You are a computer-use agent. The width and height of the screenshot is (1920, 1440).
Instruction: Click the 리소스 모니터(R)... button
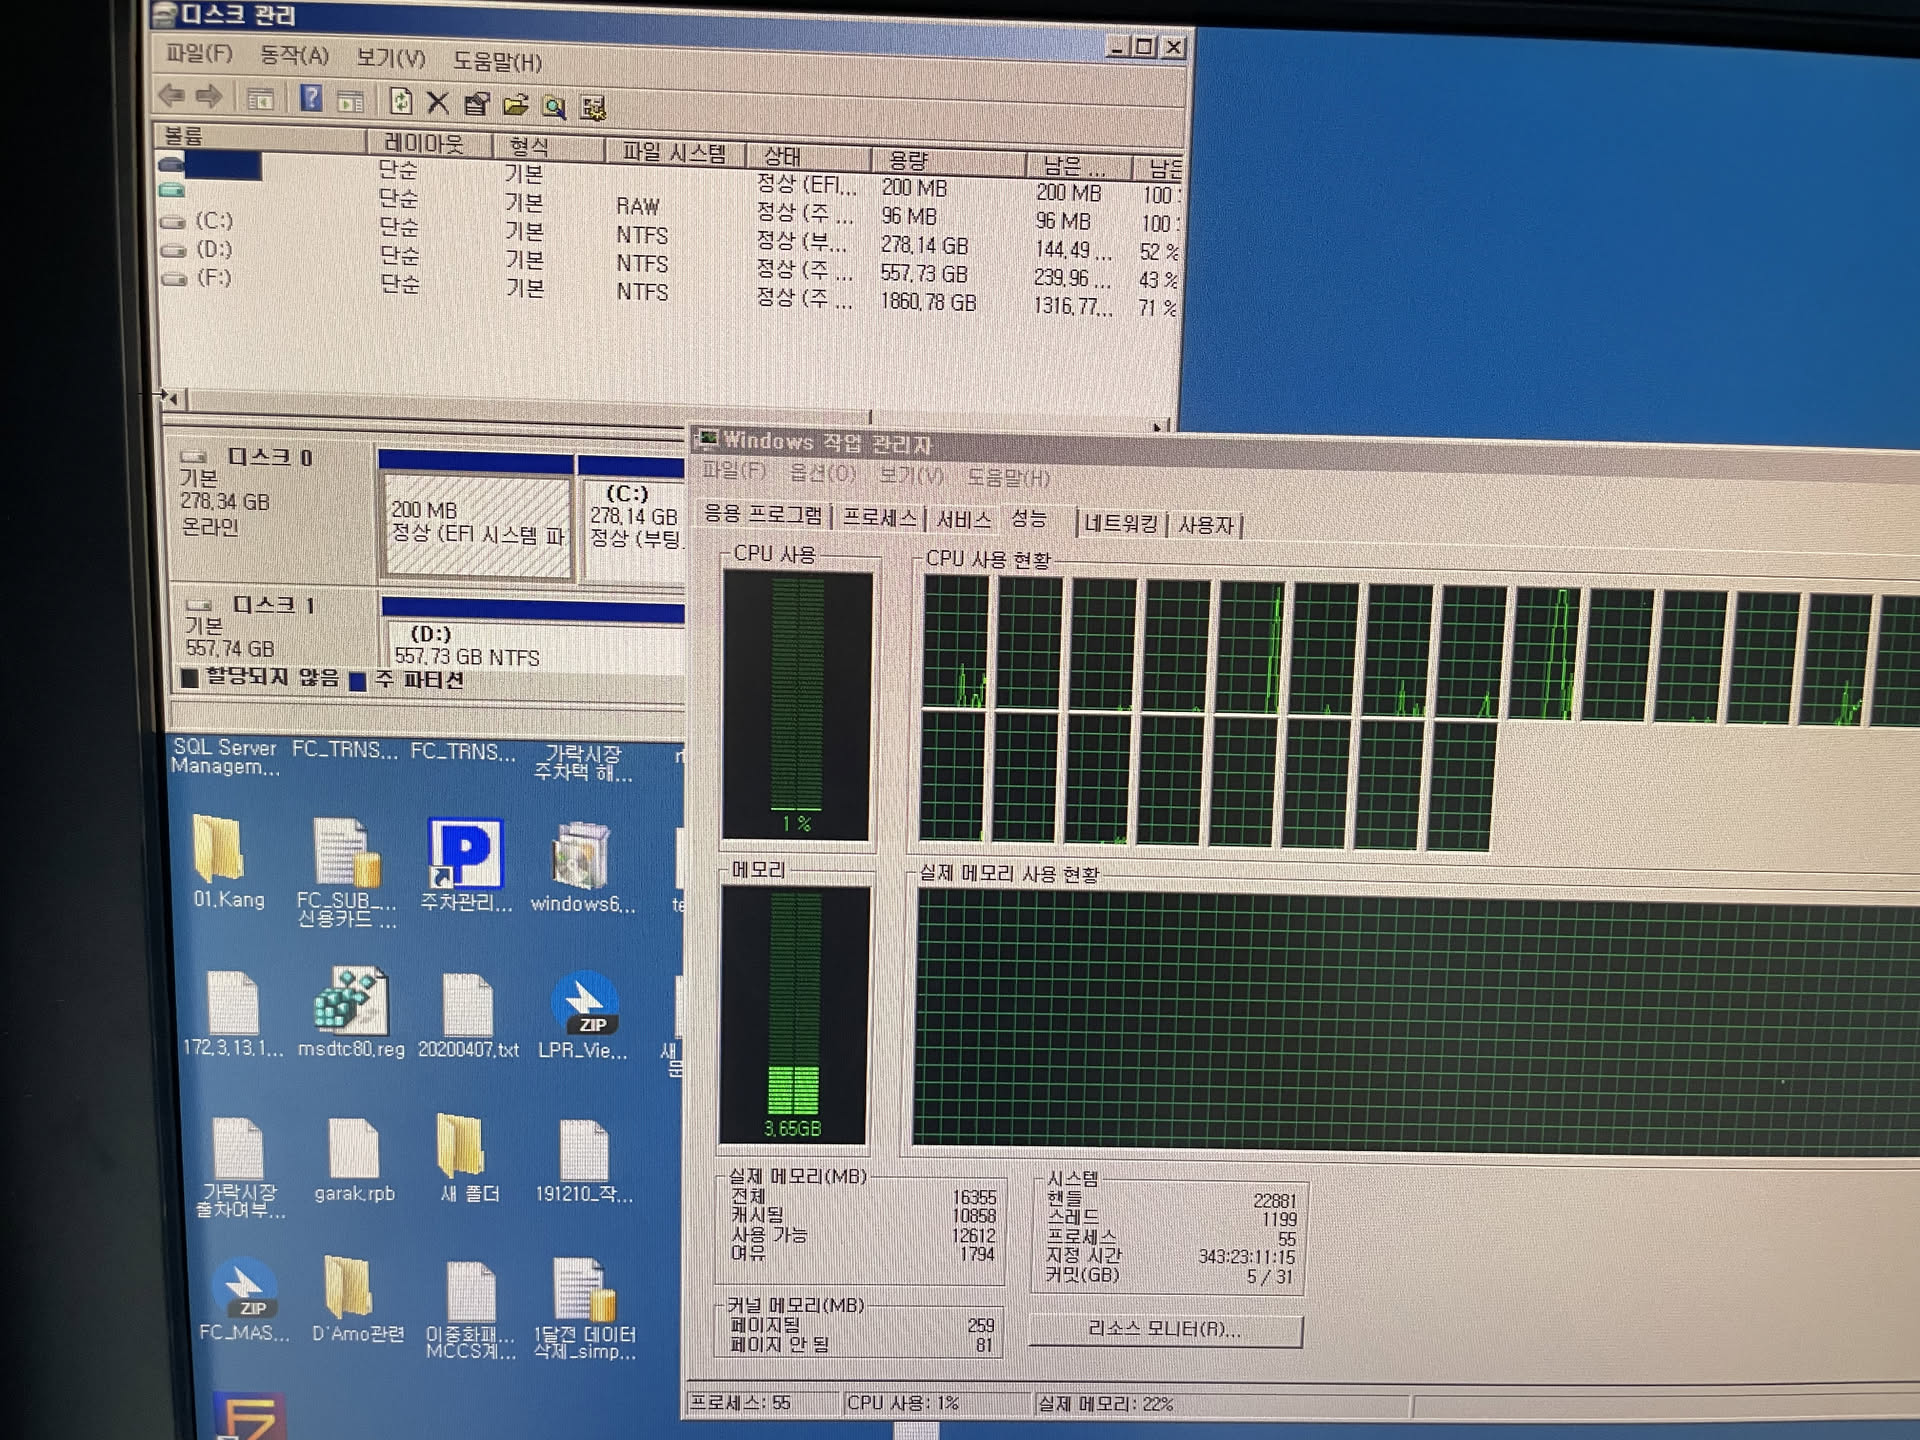pos(1165,1330)
